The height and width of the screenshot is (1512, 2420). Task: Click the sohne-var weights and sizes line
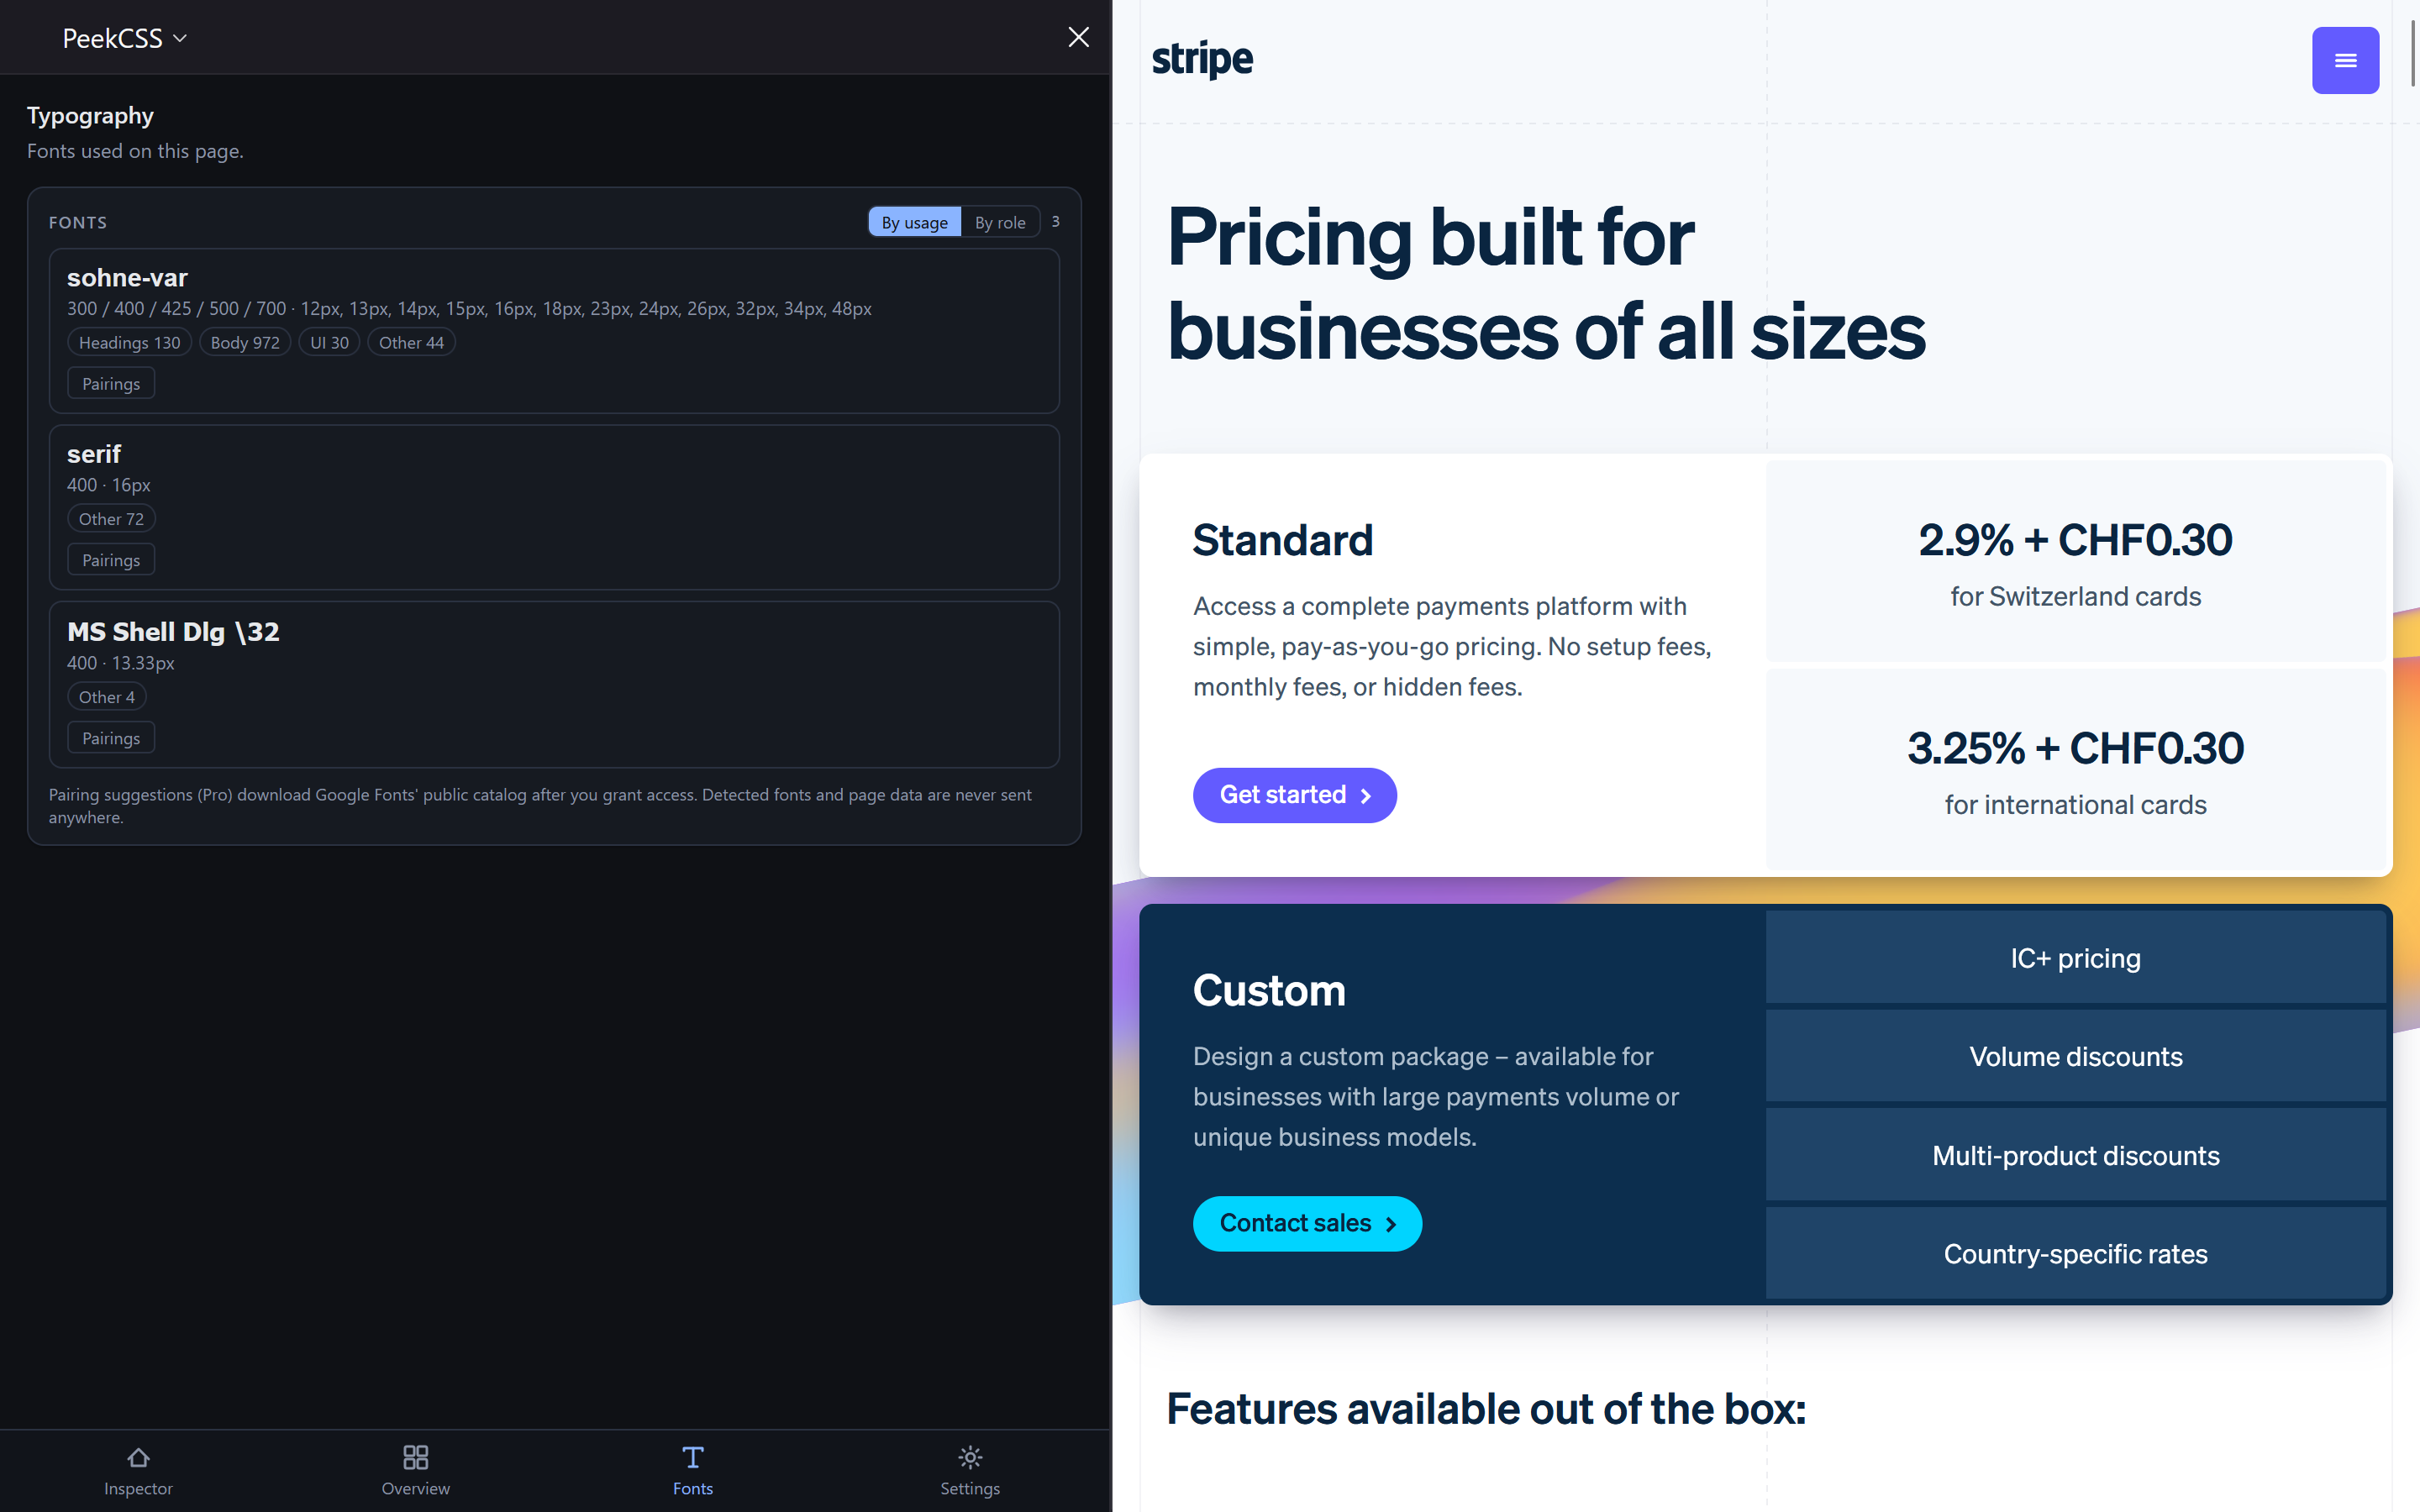tap(469, 309)
